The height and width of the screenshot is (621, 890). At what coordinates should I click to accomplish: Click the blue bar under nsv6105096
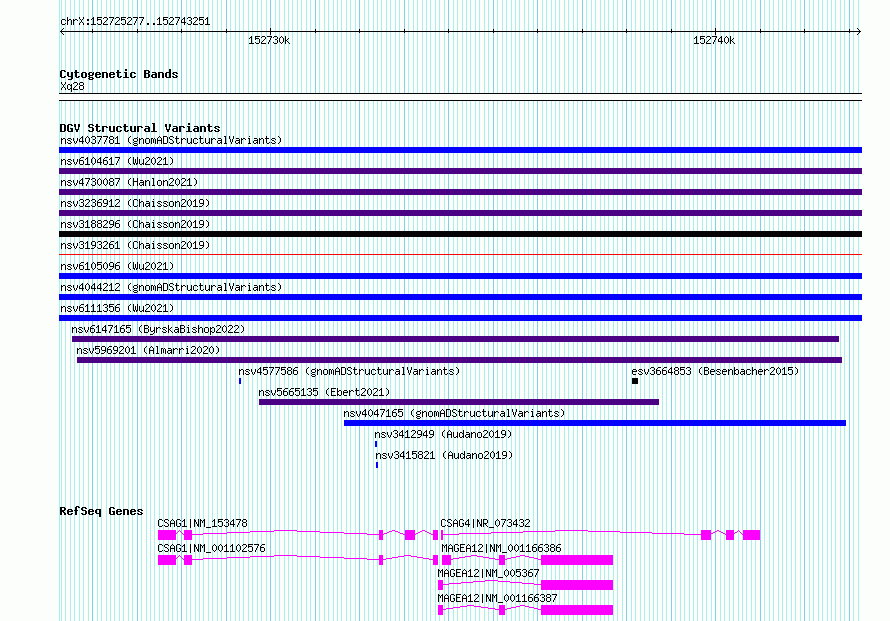(460, 276)
